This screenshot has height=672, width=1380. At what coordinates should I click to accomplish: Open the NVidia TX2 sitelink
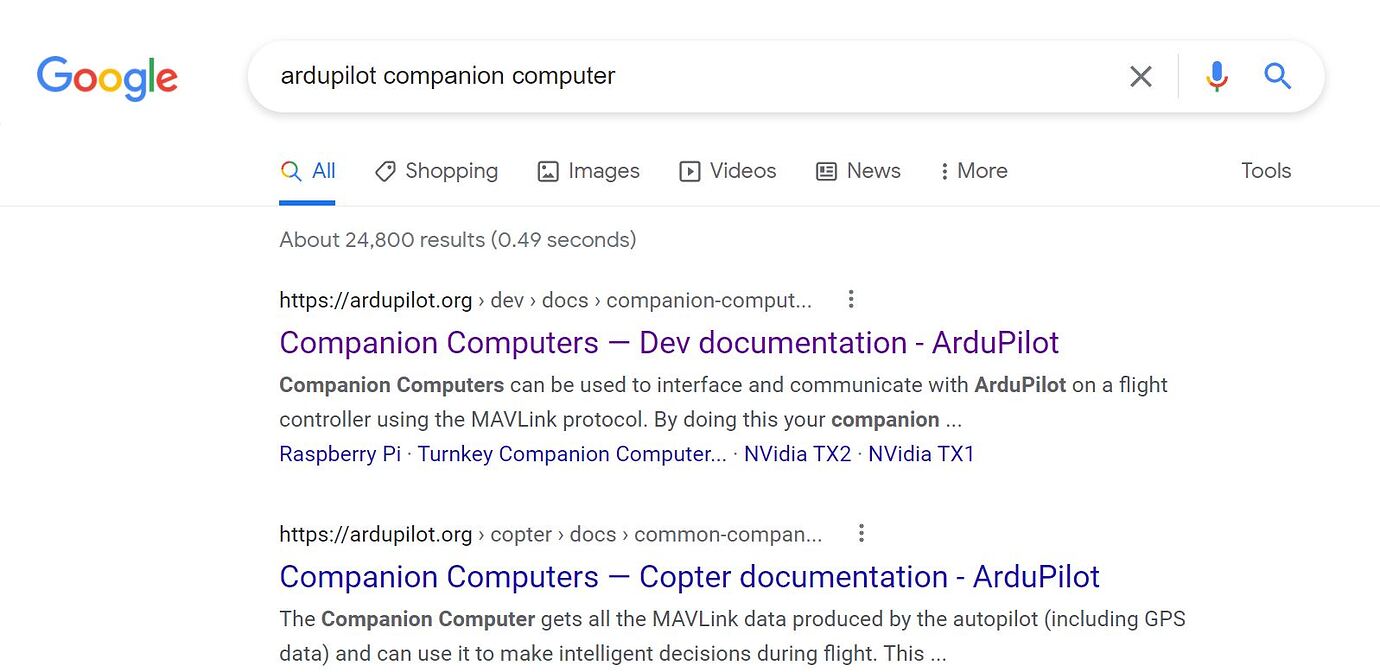tap(797, 454)
